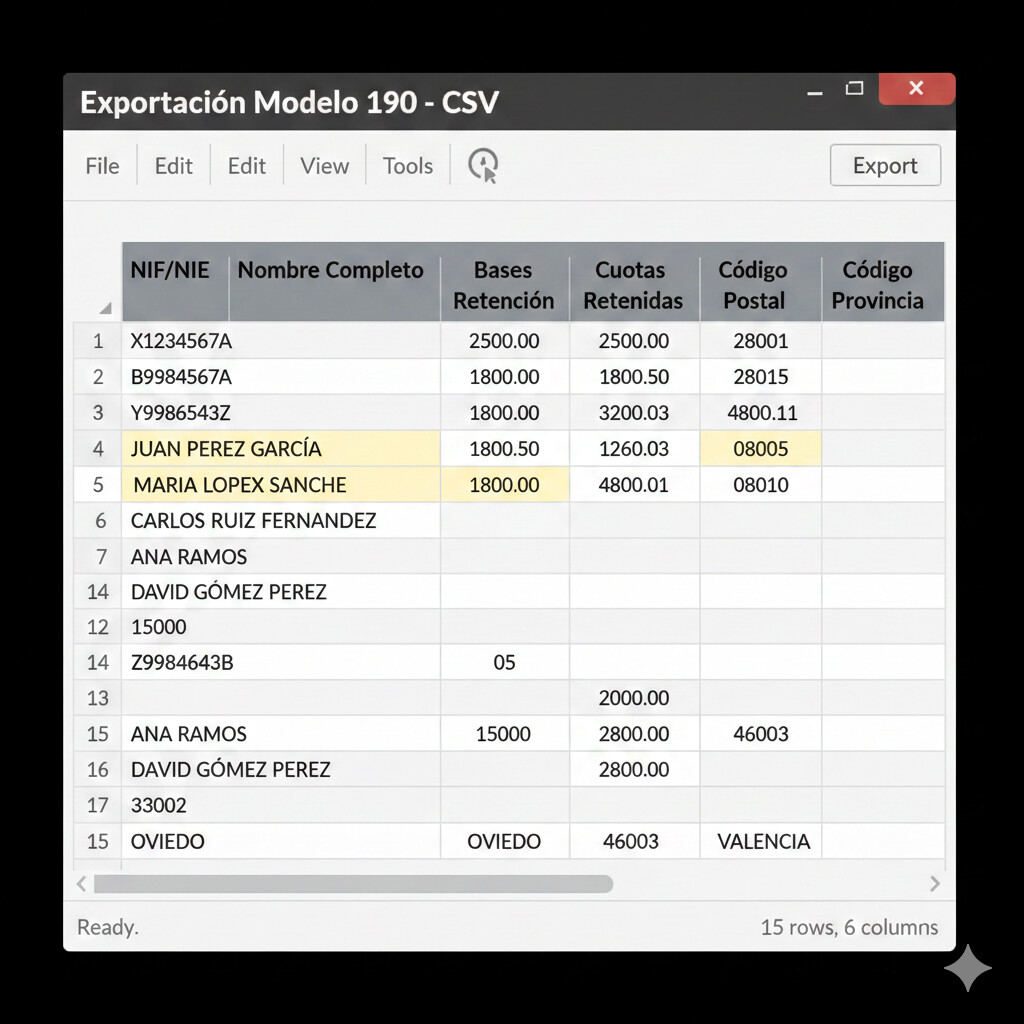Screen dimensions: 1024x1024
Task: Click the cell Y9986543Z
Action: (281, 413)
